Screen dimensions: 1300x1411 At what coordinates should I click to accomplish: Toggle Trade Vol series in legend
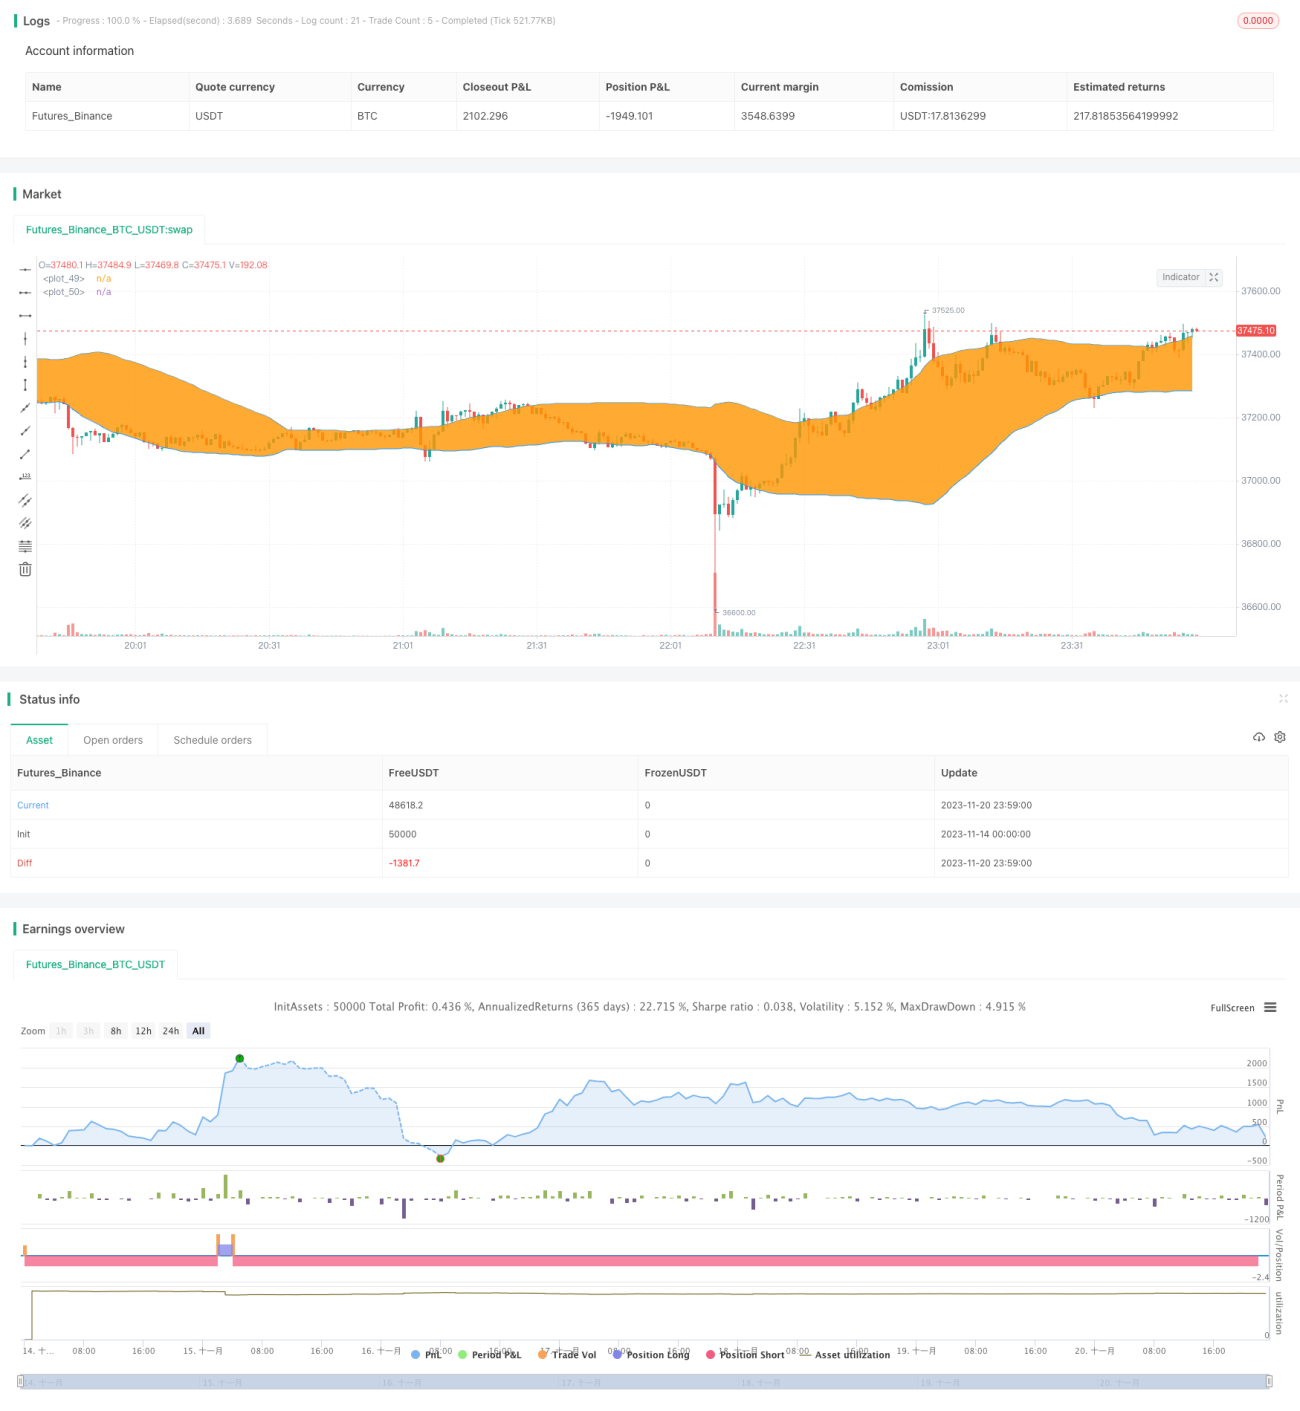pyautogui.click(x=567, y=1355)
